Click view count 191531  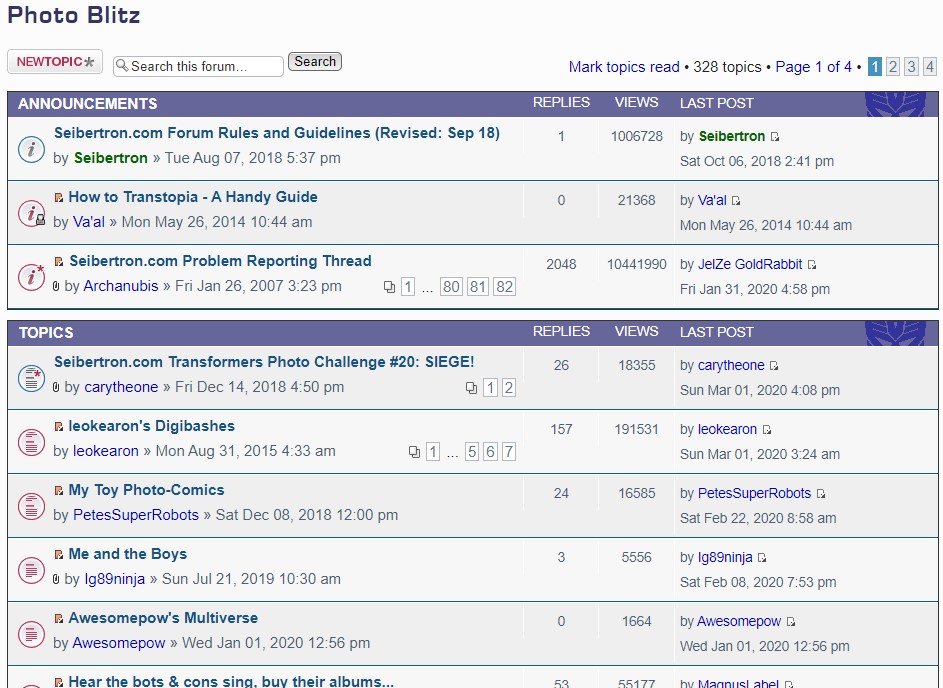pyautogui.click(x=636, y=429)
